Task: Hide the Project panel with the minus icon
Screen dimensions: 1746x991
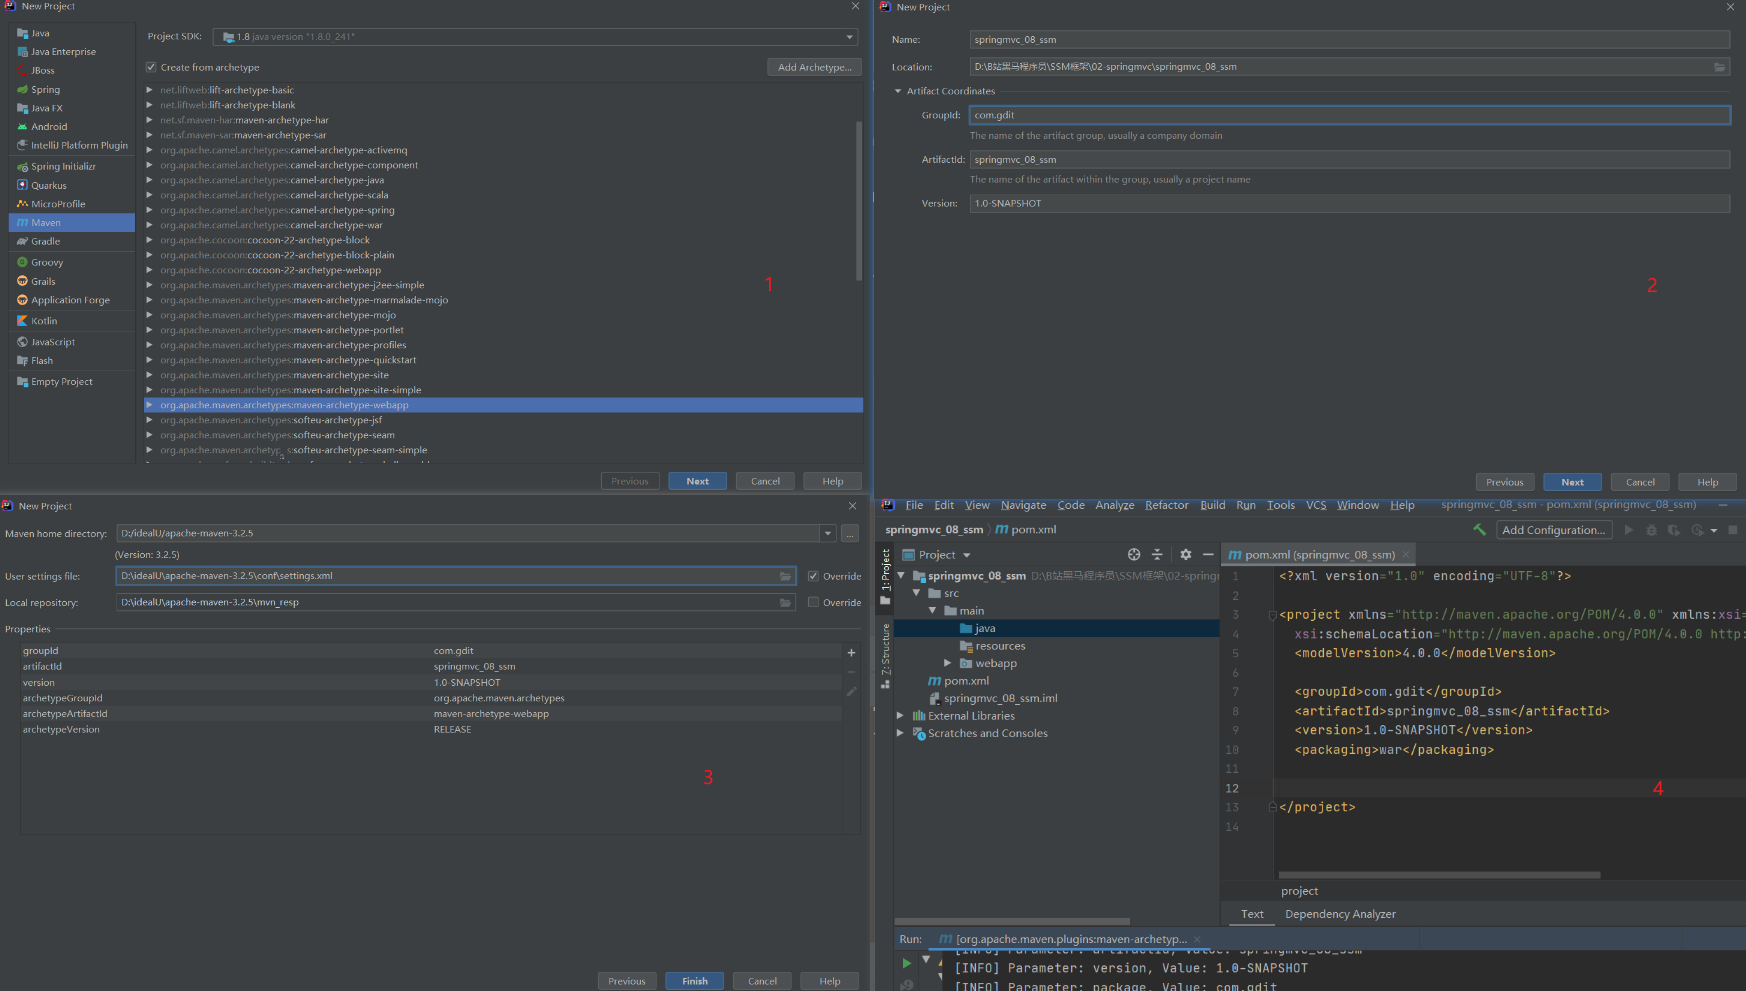Action: 1208,554
